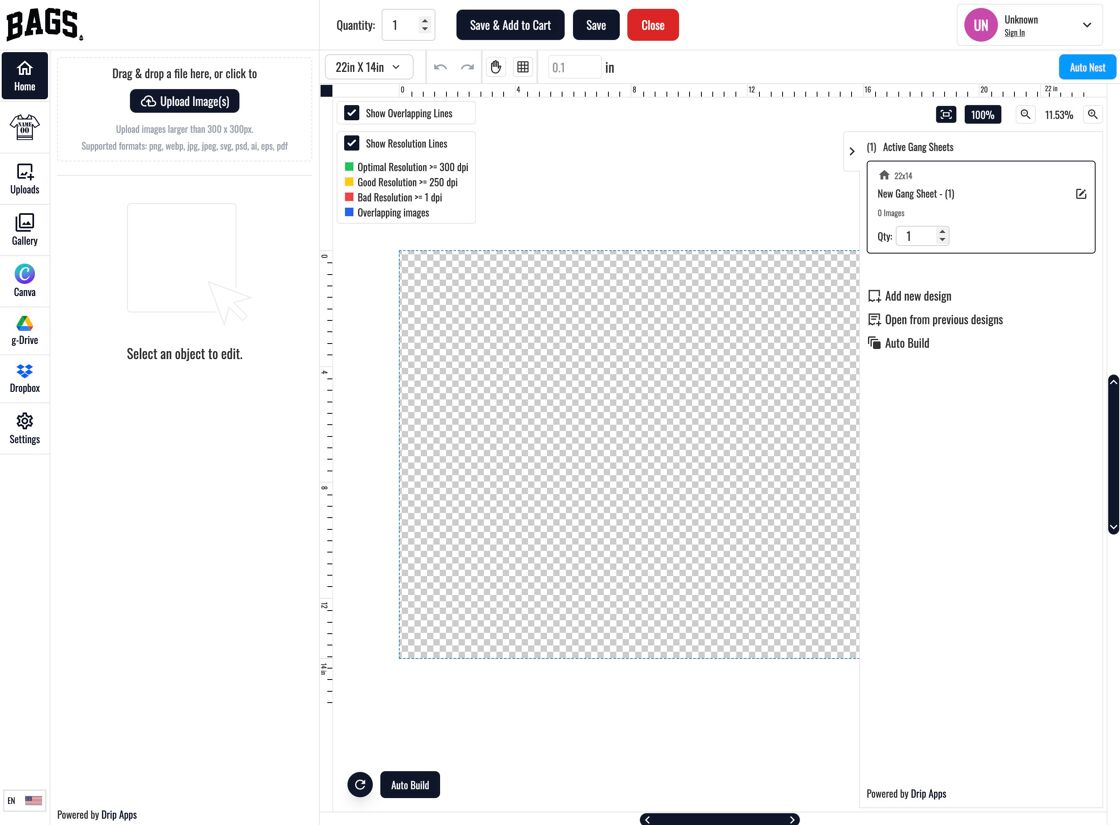Image resolution: width=1120 pixels, height=825 pixels.
Task: Click the Save button
Action: 596,25
